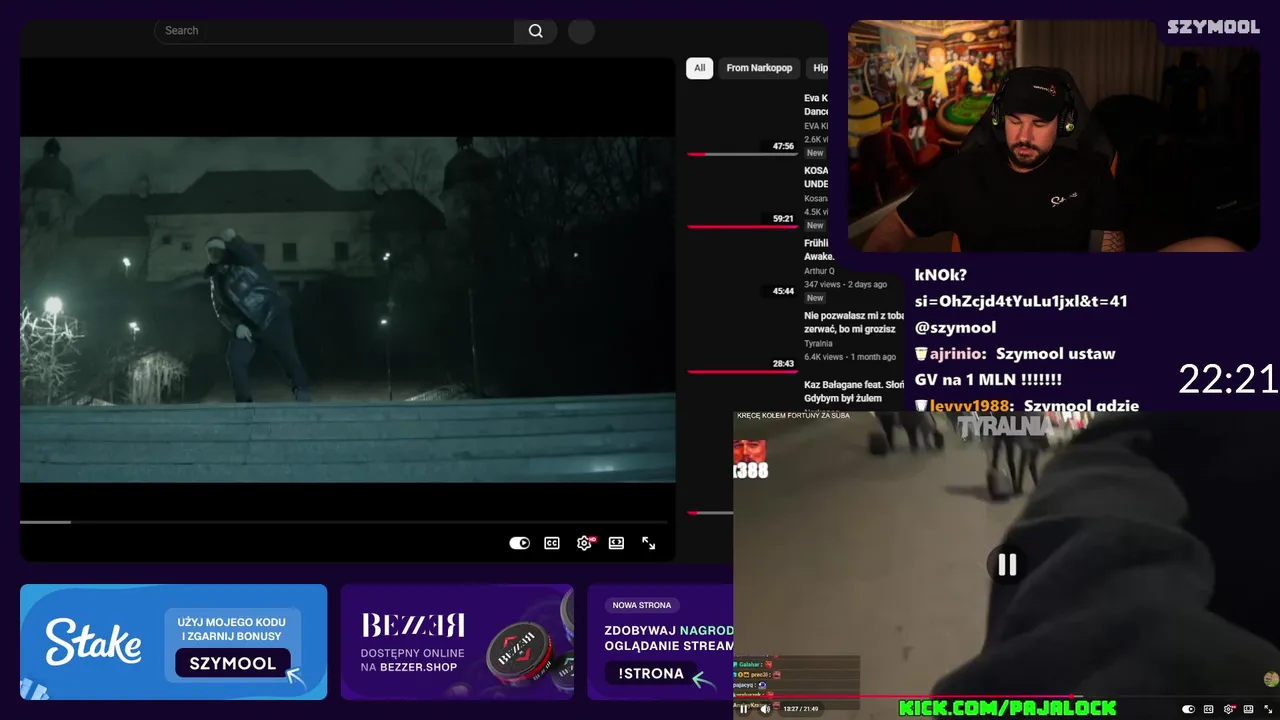Open 'Kaz Bałagane feat. Słoń' suggested video
This screenshot has width=1280, height=720.
853,392
